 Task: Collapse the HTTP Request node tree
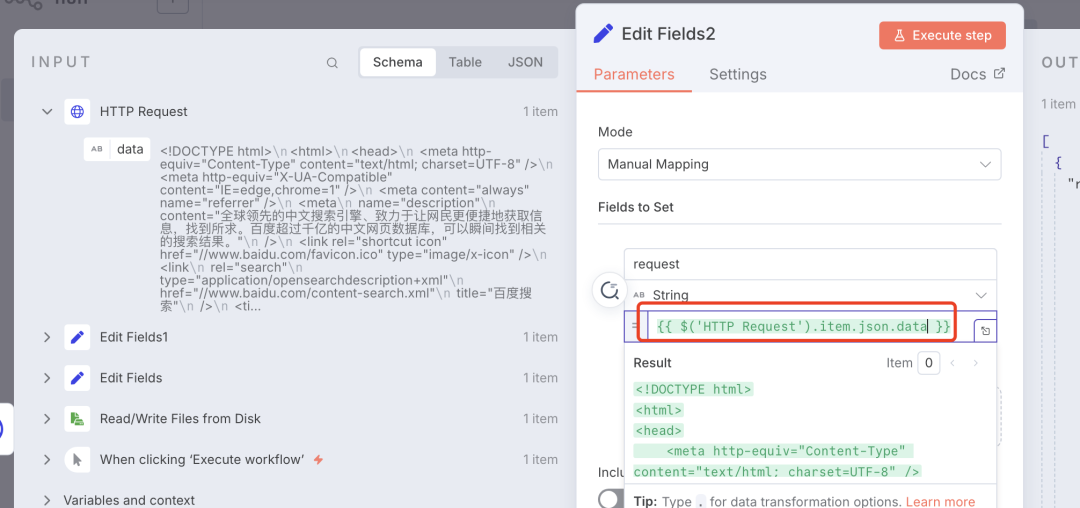point(47,112)
